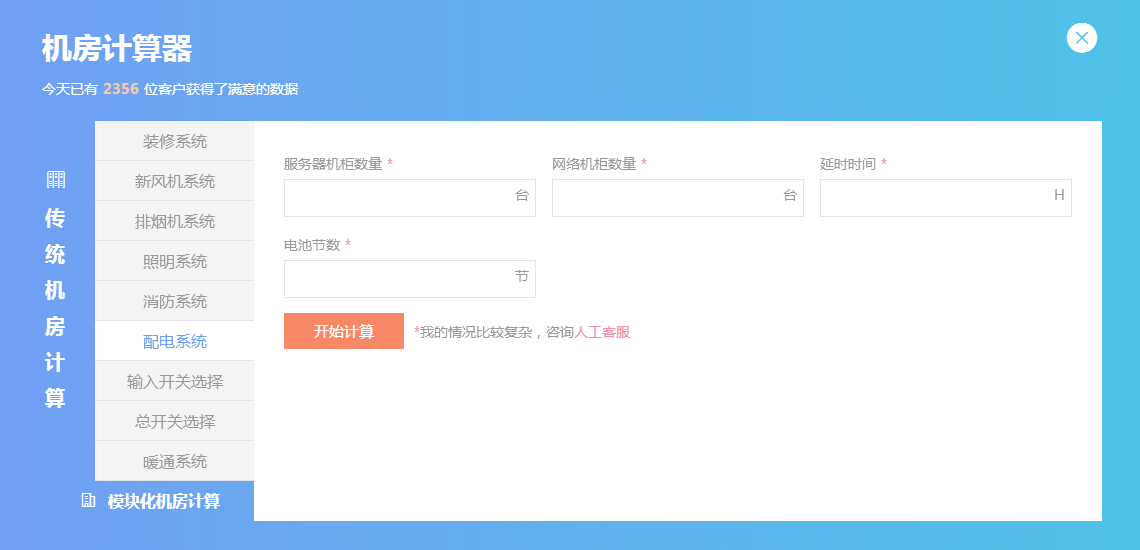Click the 电池节数 input field

(409, 279)
